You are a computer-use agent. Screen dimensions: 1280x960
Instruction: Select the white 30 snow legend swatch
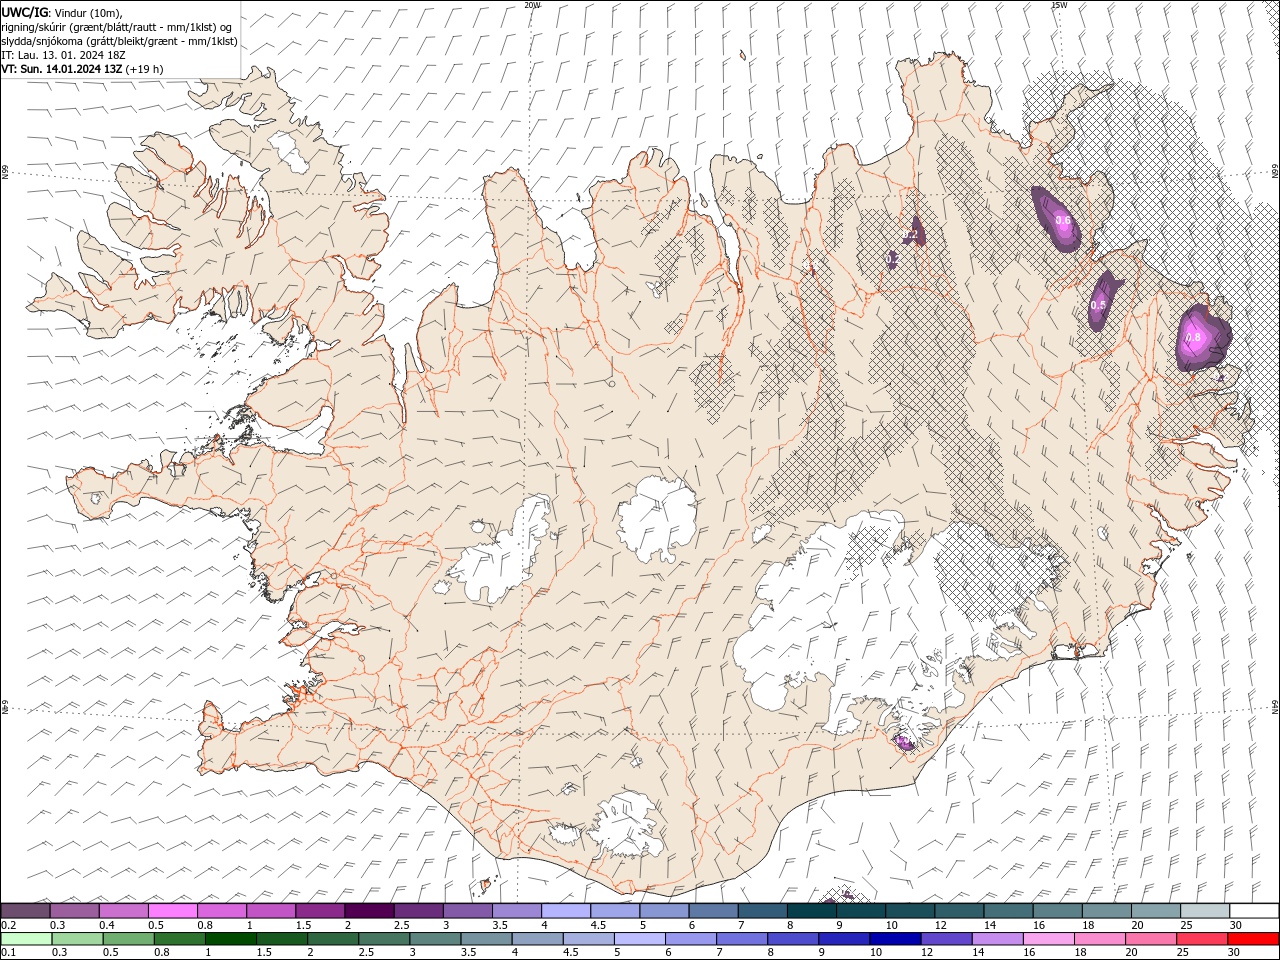(x=1253, y=911)
